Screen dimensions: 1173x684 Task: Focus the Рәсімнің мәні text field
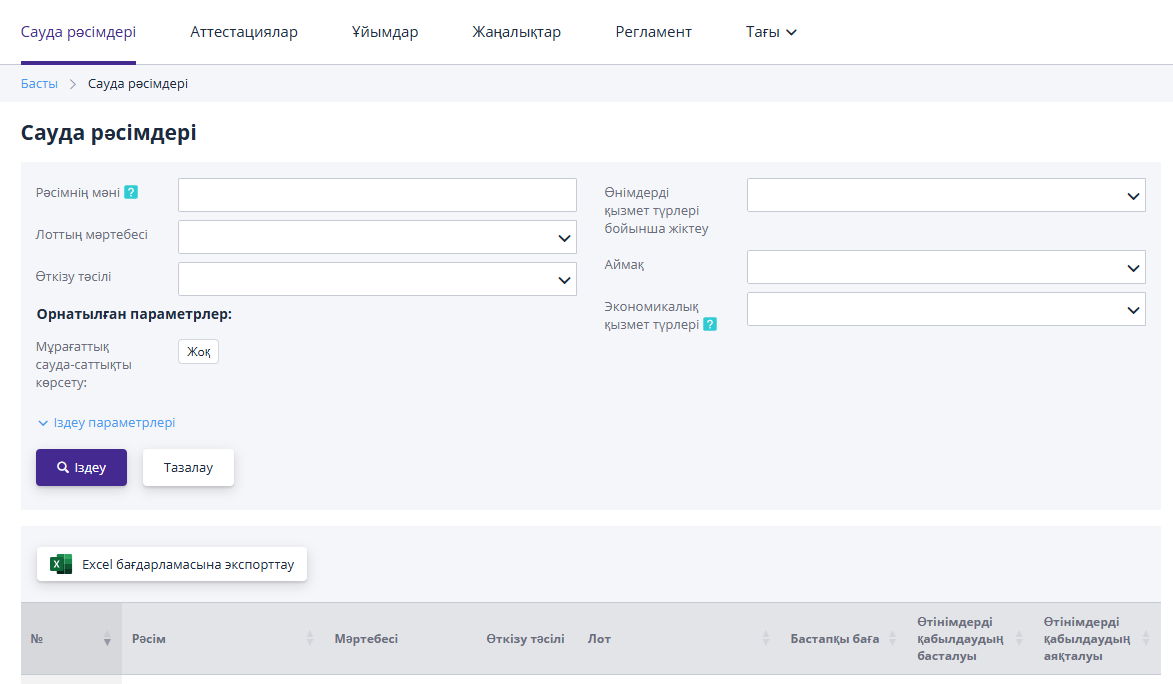377,195
